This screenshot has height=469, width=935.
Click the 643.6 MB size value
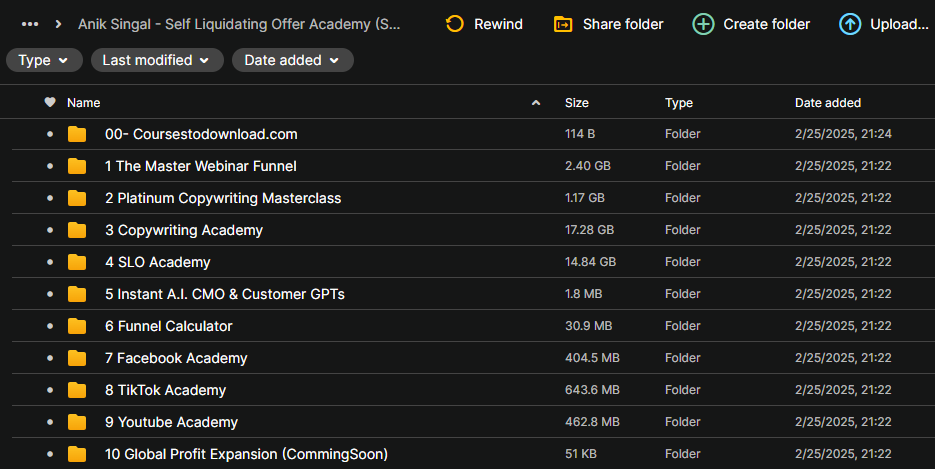click(x=592, y=390)
